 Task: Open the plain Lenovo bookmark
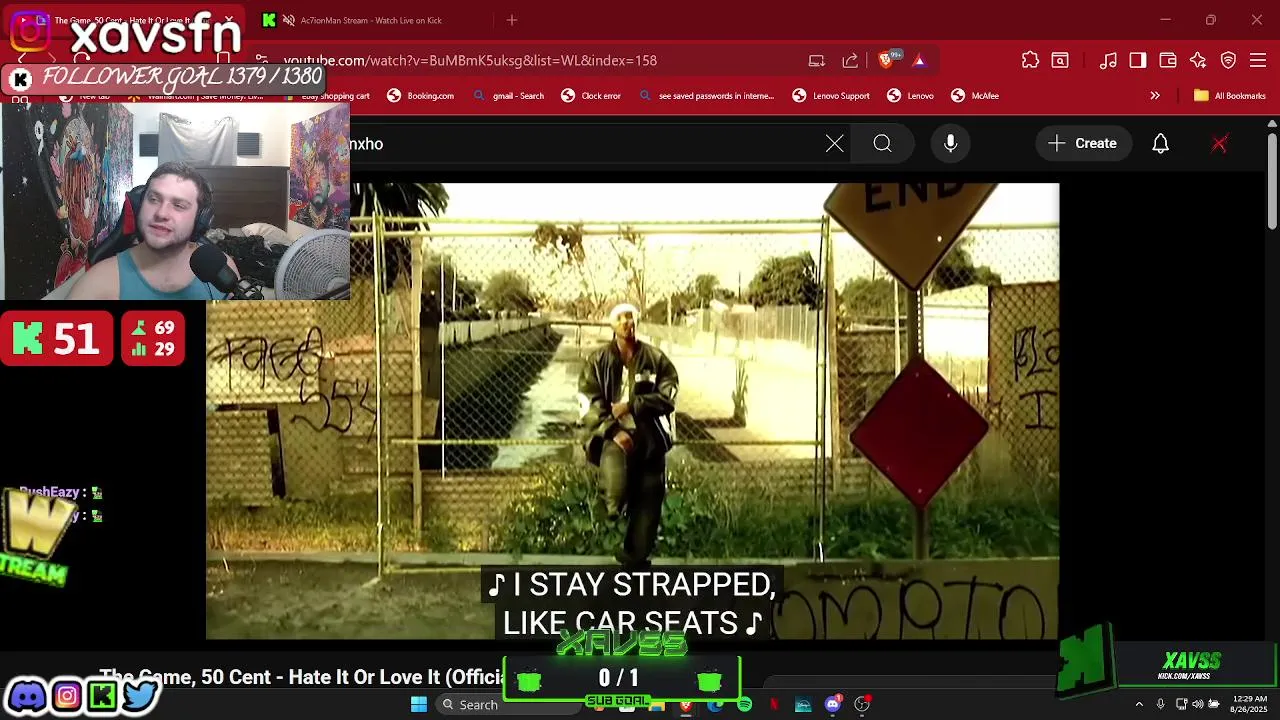[x=910, y=96]
